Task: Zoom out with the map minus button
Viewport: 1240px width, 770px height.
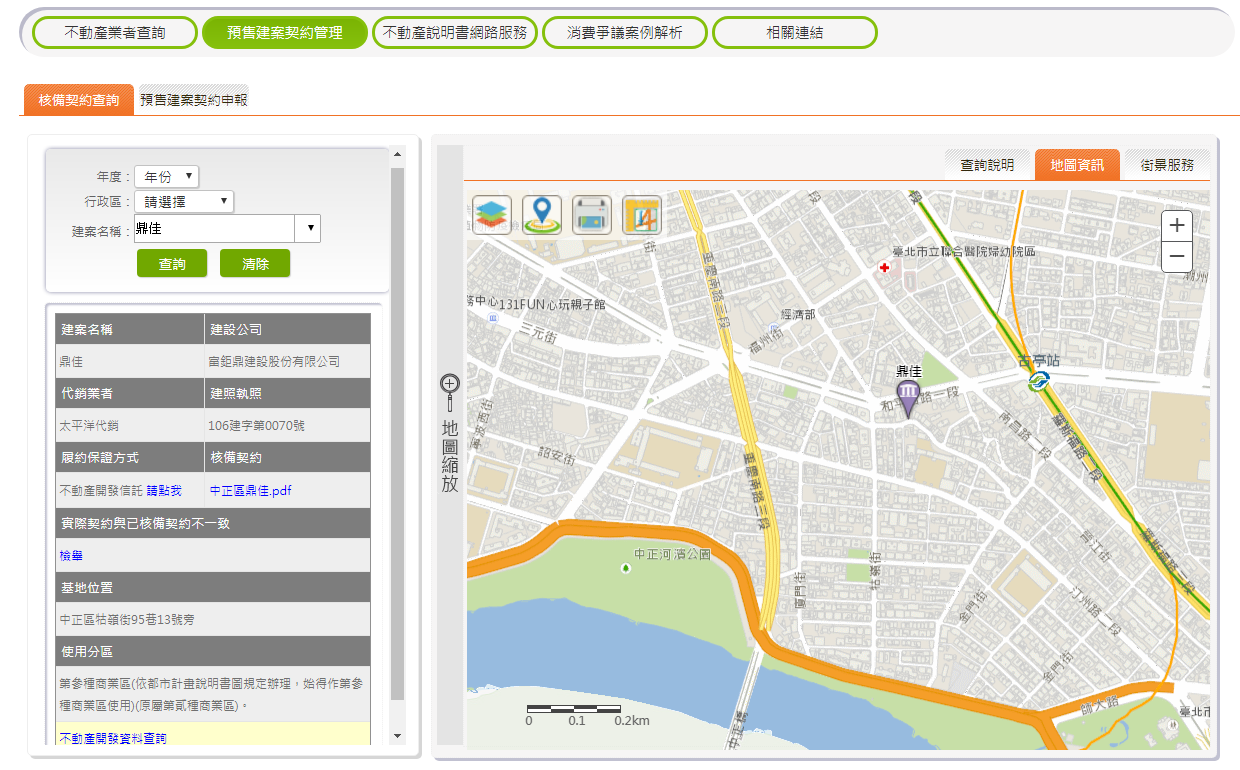Action: point(1177,257)
